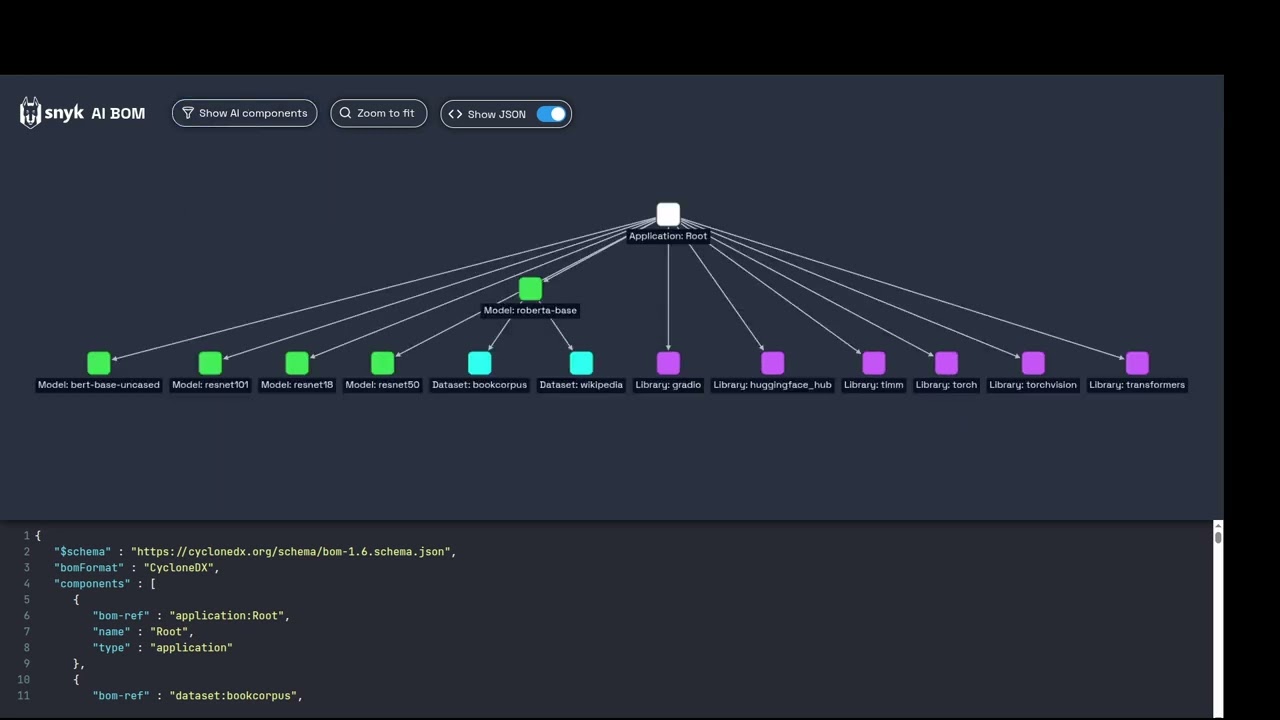Viewport: 1280px width, 720px height.
Task: Select the torchvision library node
Action: pyautogui.click(x=1033, y=363)
